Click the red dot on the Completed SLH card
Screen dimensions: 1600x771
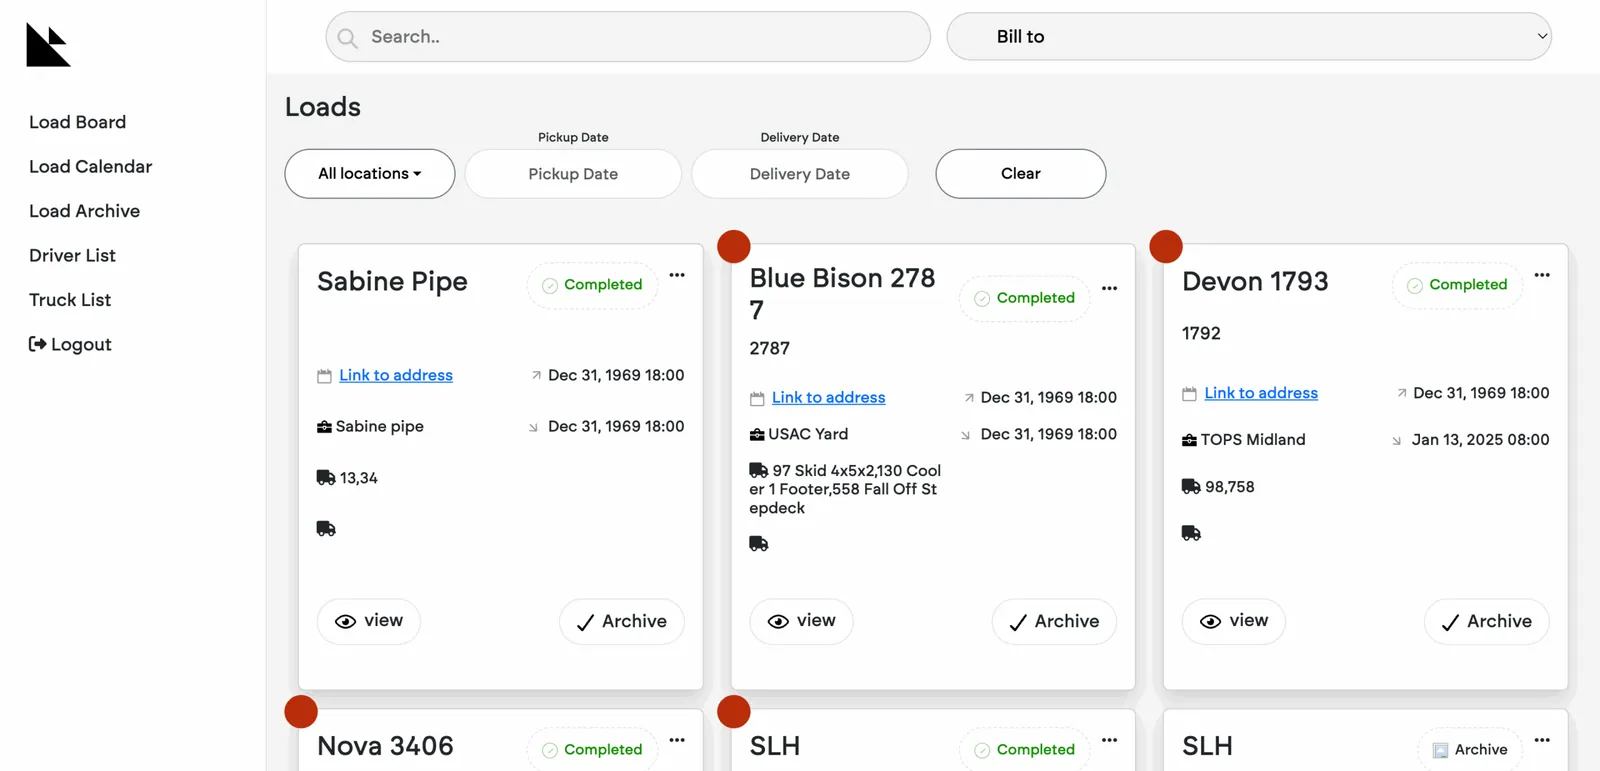(734, 711)
